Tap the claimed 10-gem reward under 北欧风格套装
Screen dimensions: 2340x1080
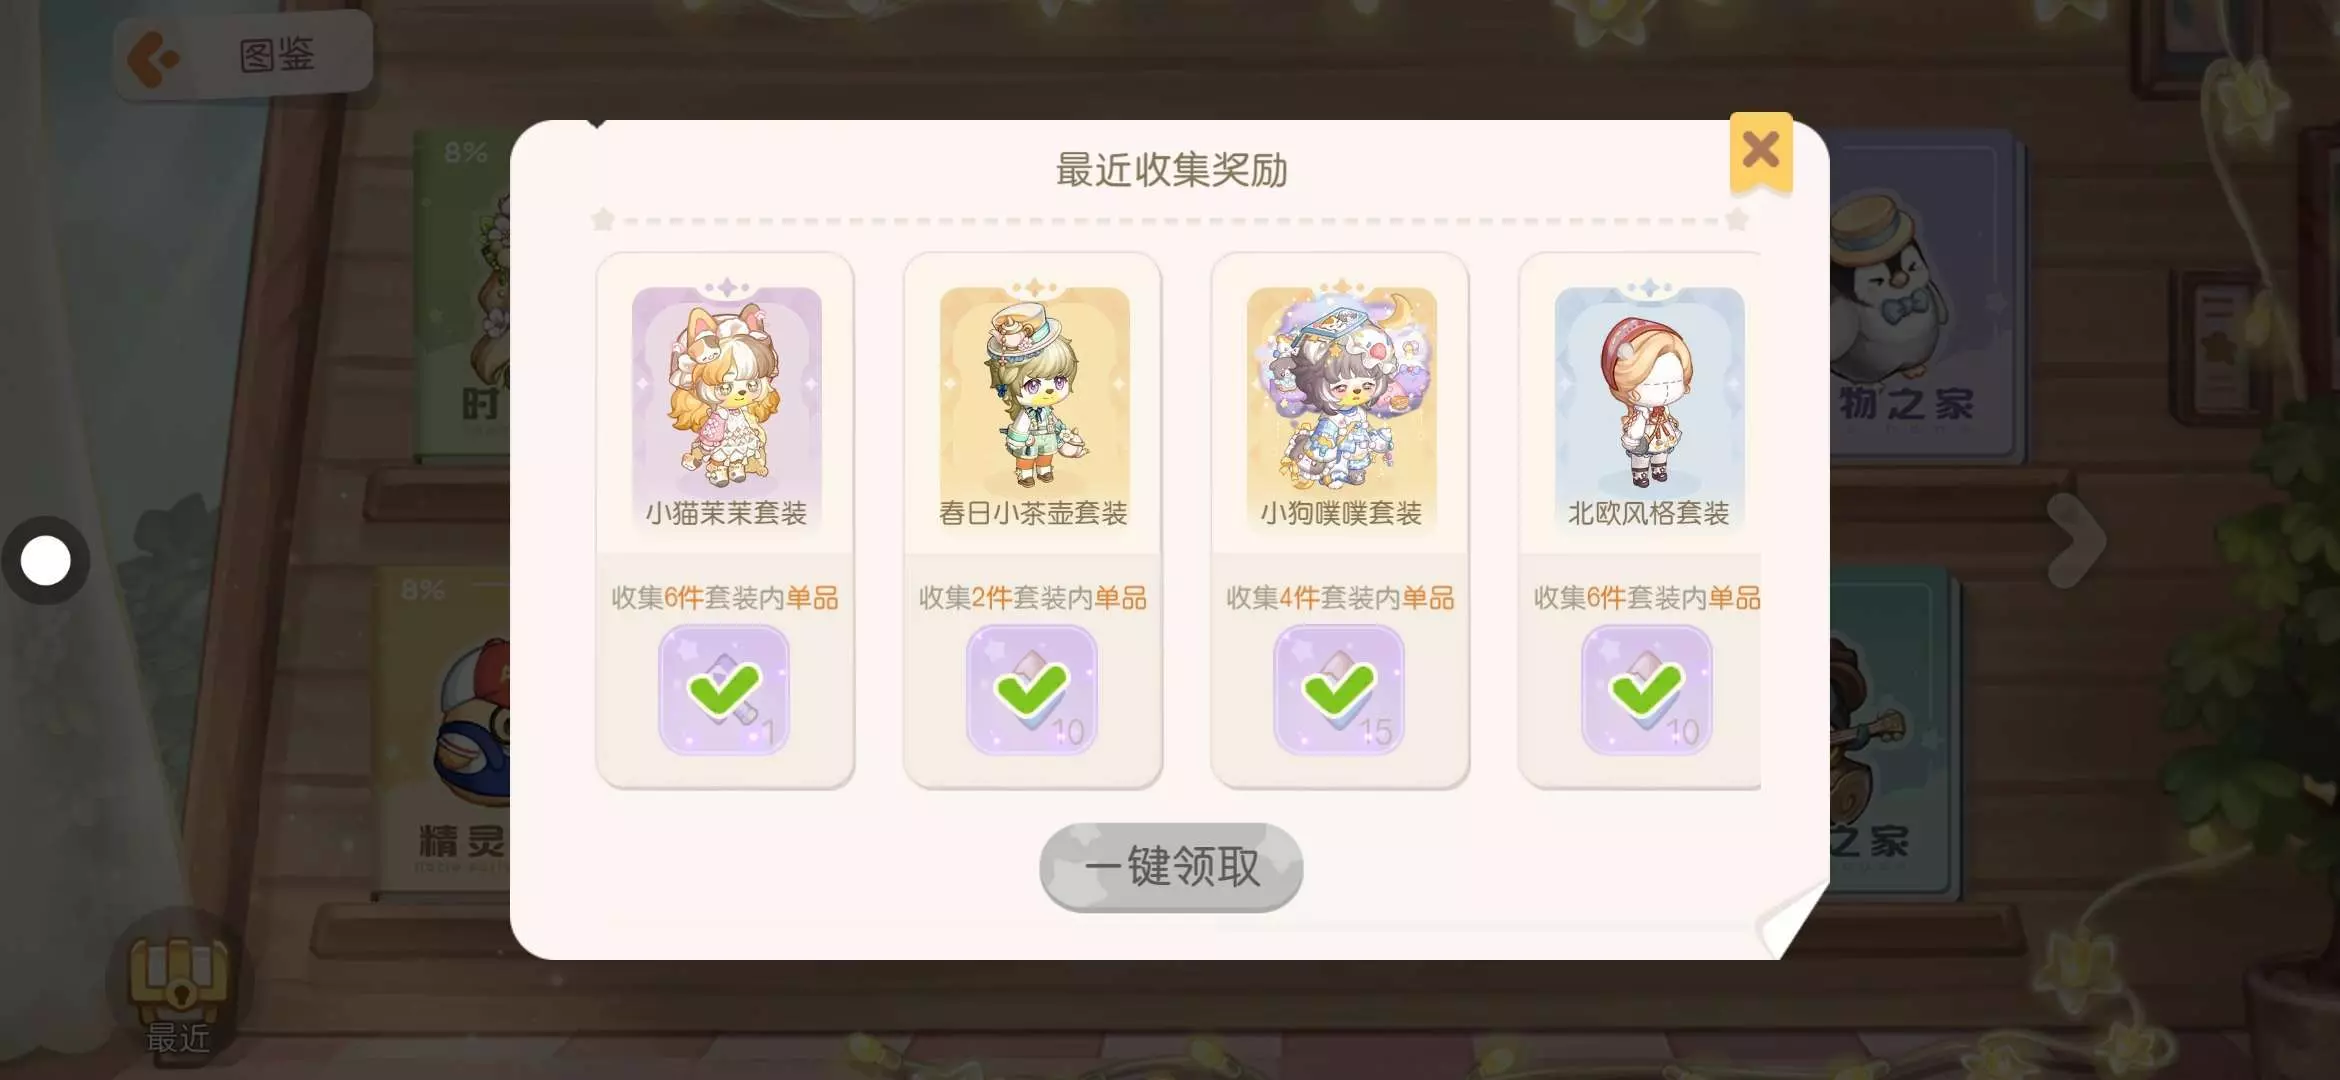[1647, 690]
